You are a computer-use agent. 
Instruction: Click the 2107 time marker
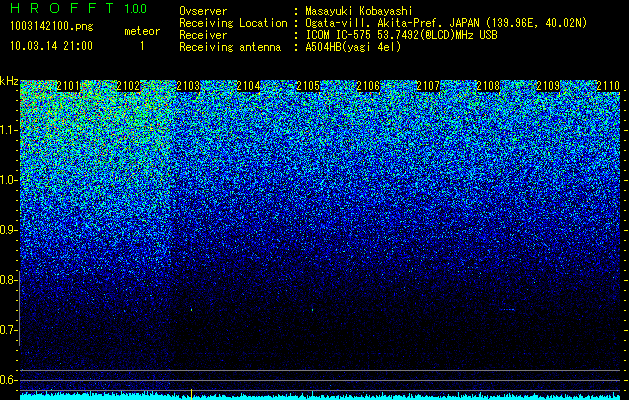(428, 86)
